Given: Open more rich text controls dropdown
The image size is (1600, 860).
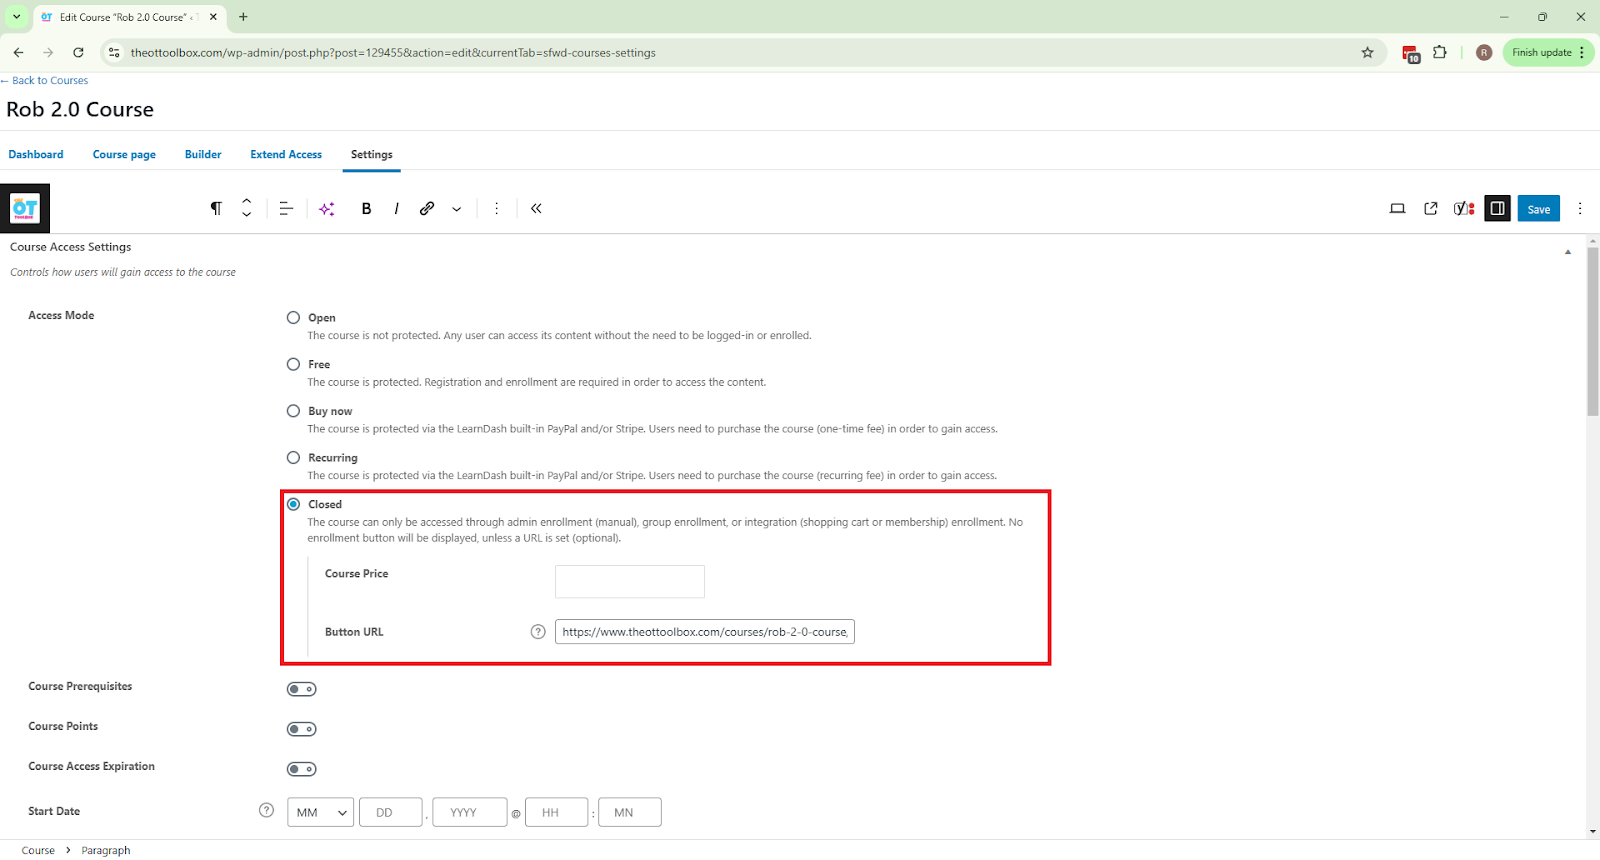Looking at the screenshot, I should tap(457, 209).
